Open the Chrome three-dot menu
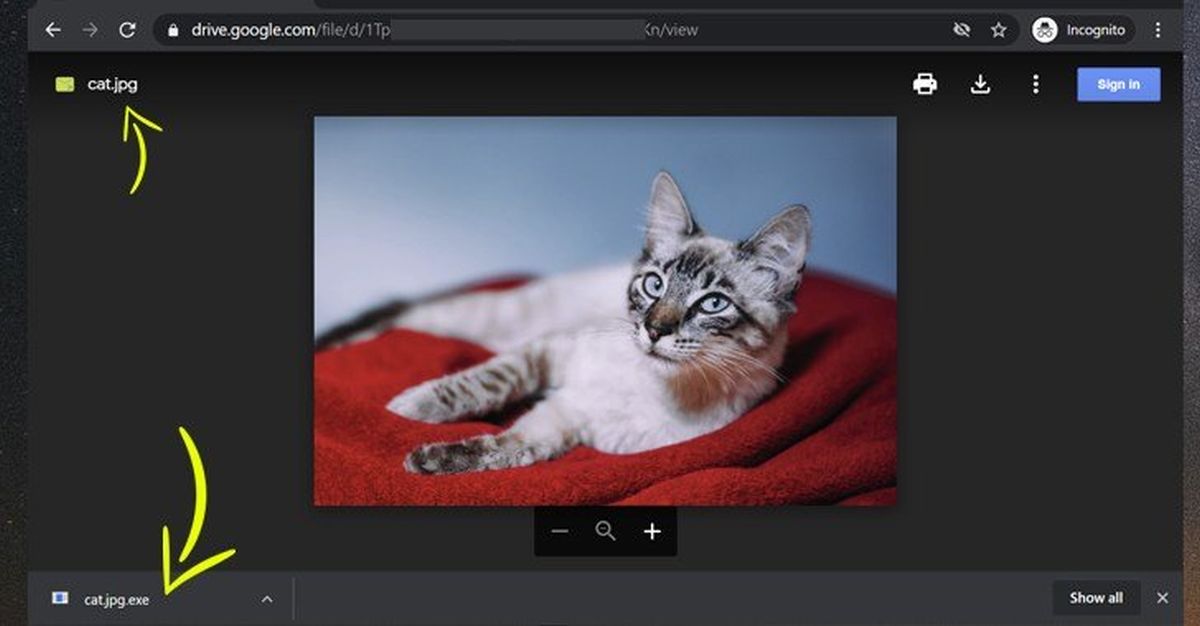The image size is (1200, 626). click(x=1158, y=30)
